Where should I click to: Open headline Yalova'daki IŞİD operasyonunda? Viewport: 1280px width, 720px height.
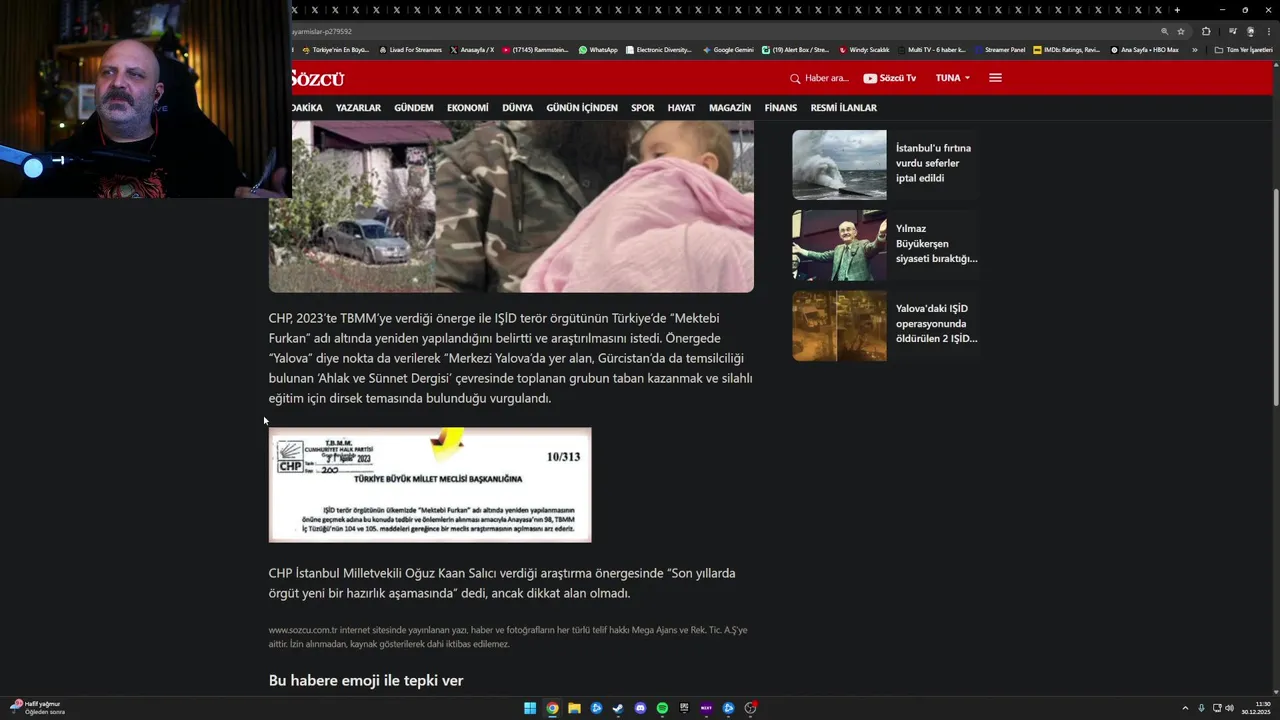click(x=937, y=324)
